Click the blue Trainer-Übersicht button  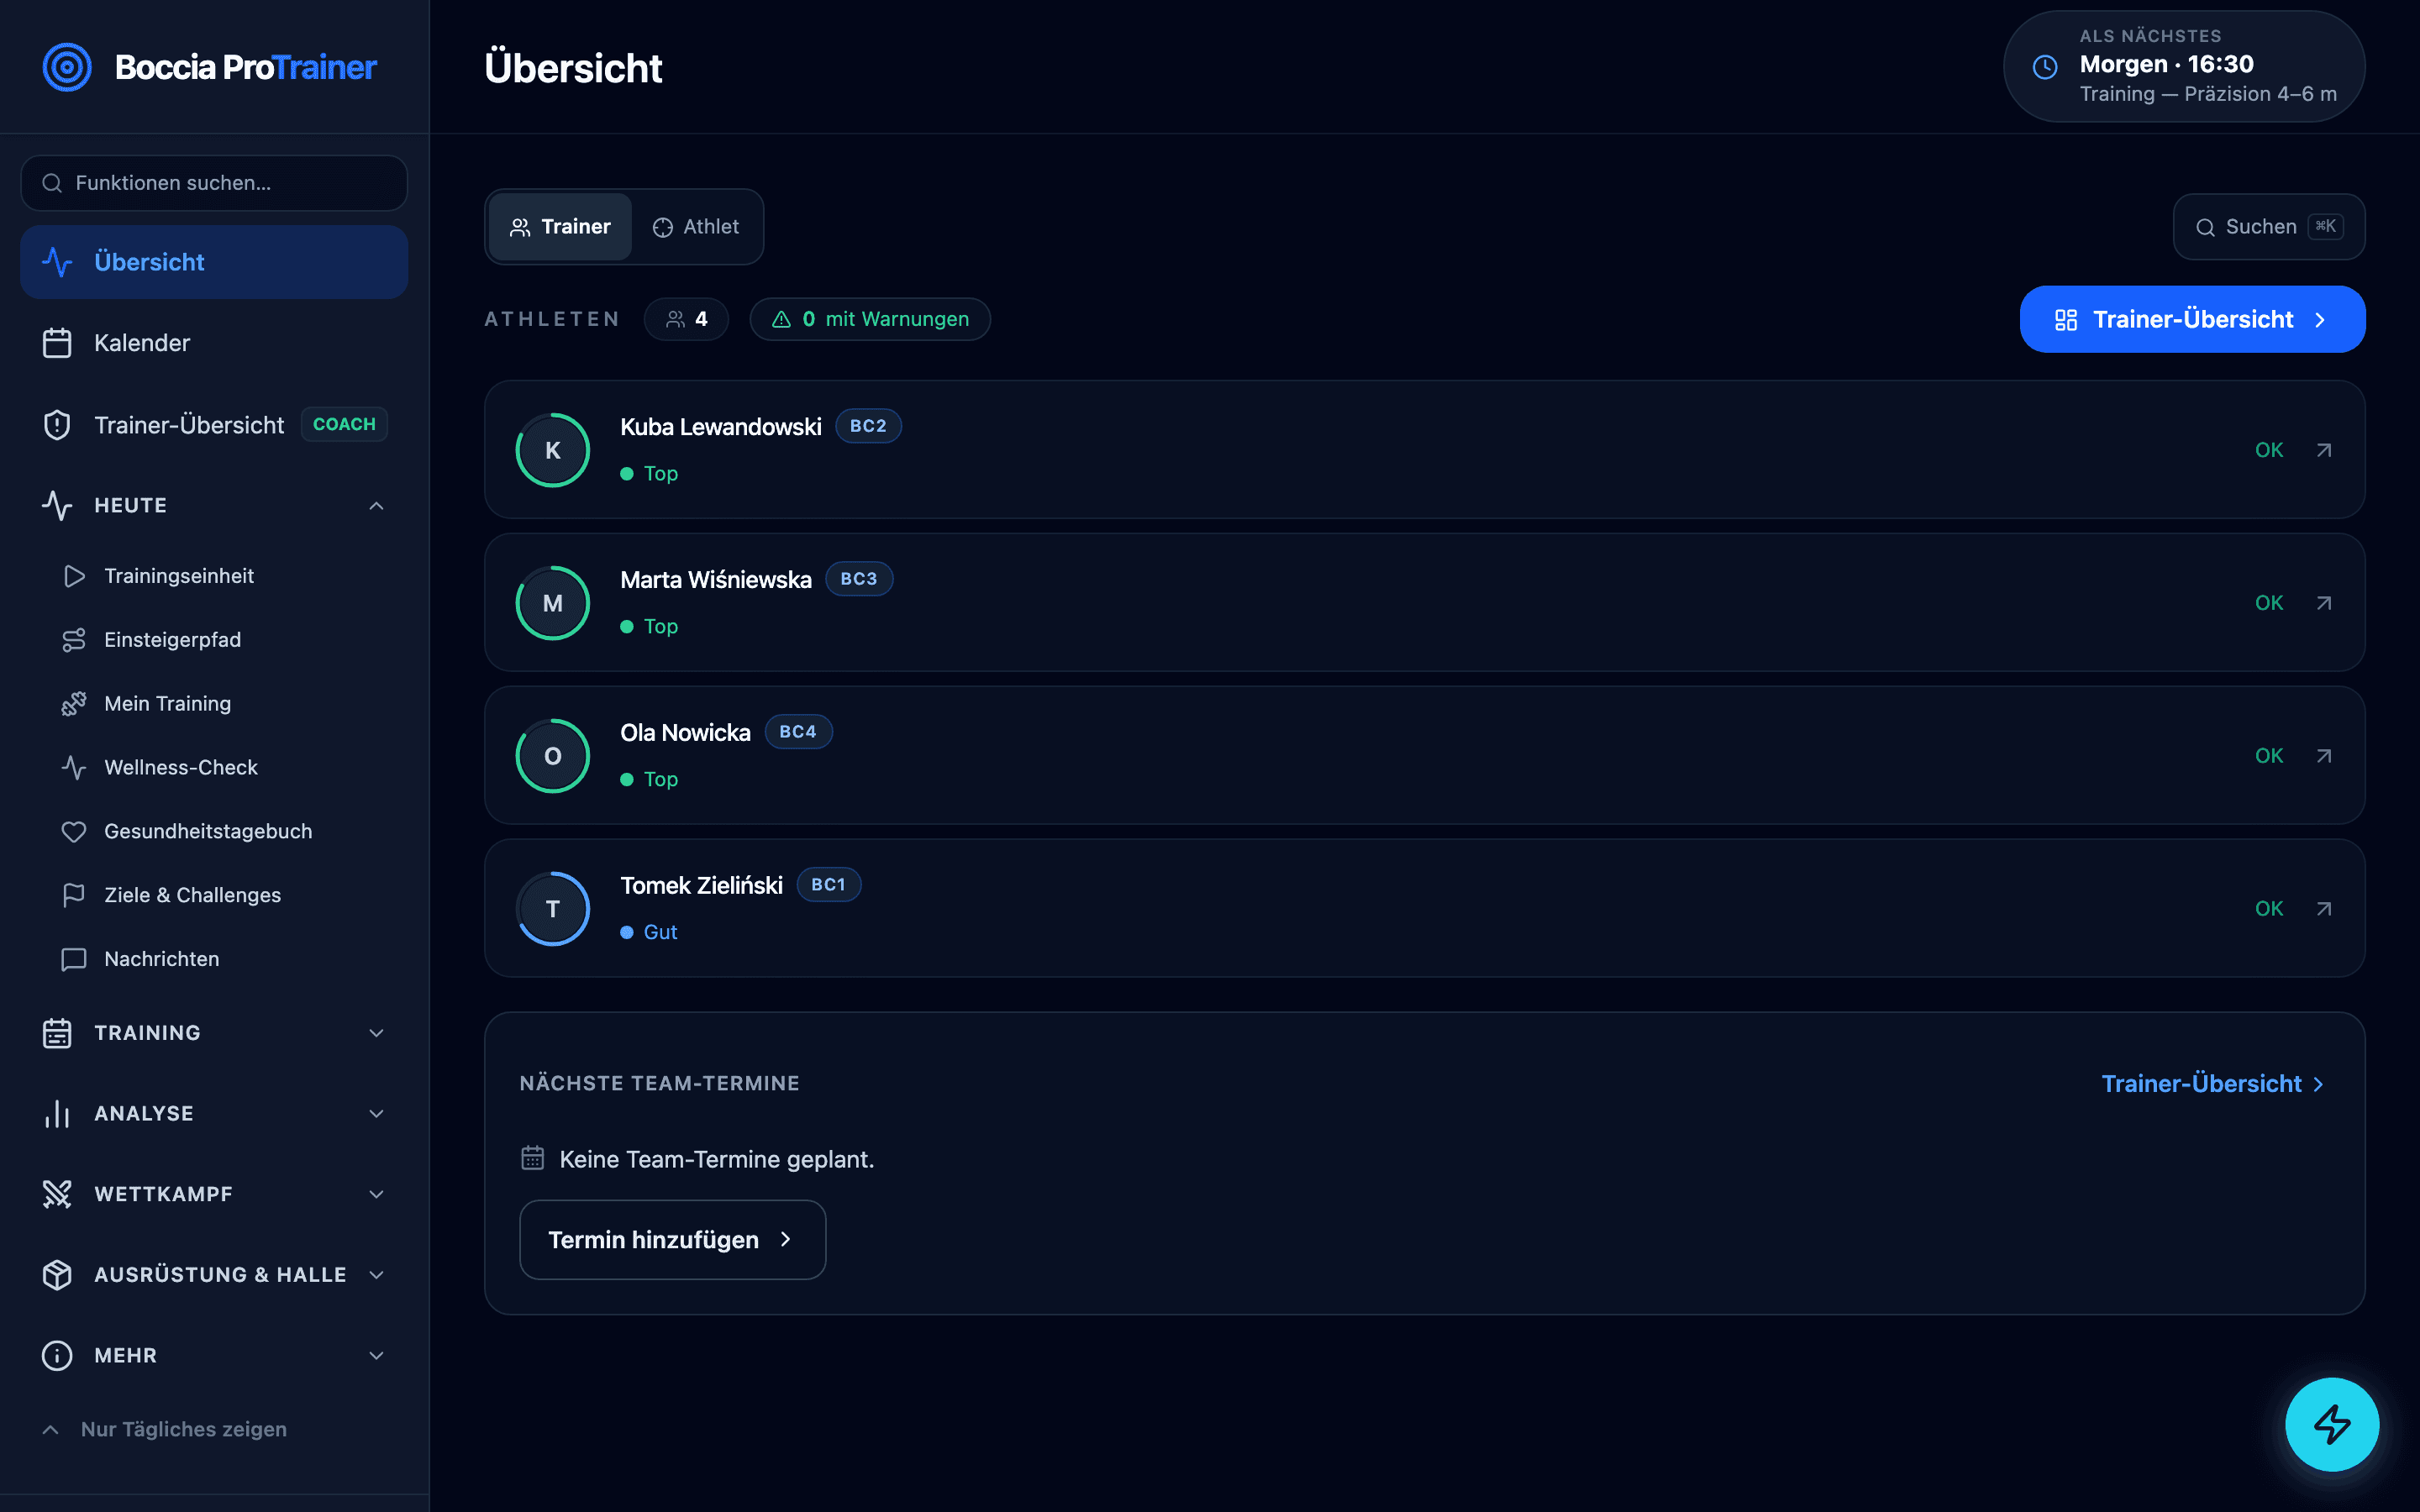(2192, 319)
